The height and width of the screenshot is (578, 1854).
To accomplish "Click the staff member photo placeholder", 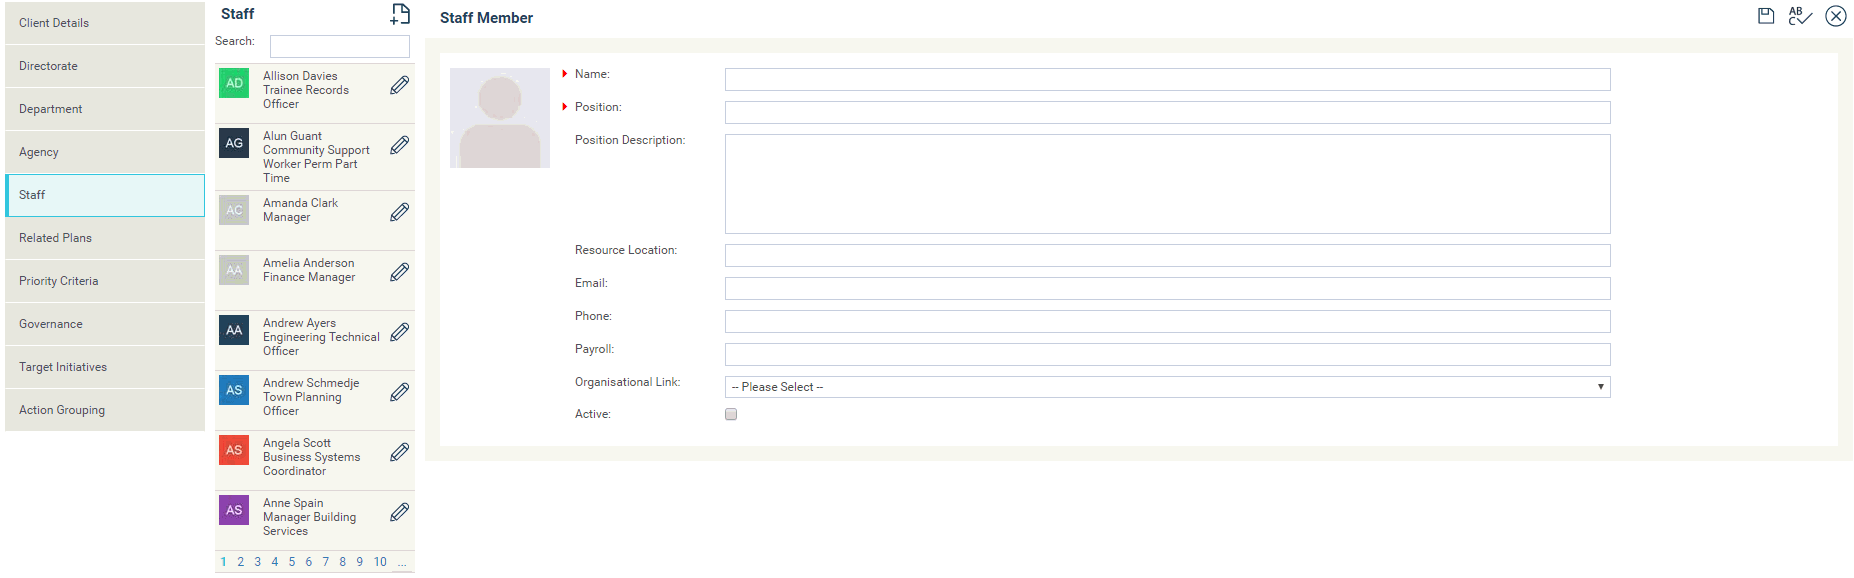I will point(500,118).
